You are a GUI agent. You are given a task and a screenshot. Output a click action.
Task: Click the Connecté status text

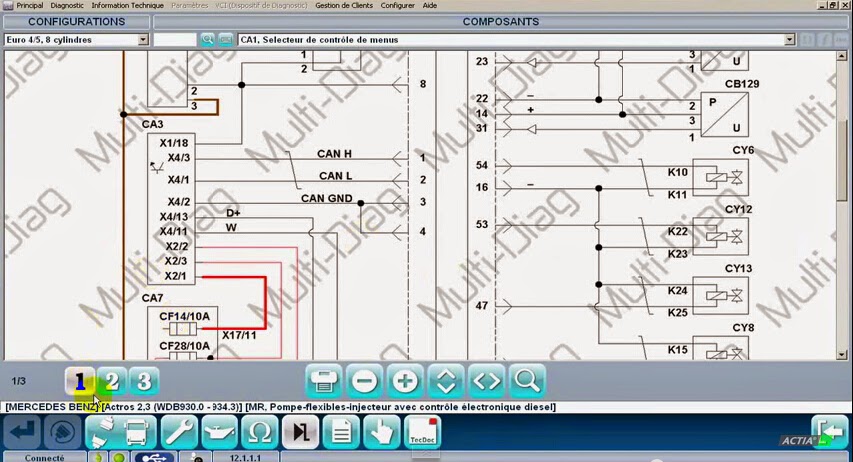click(45, 458)
